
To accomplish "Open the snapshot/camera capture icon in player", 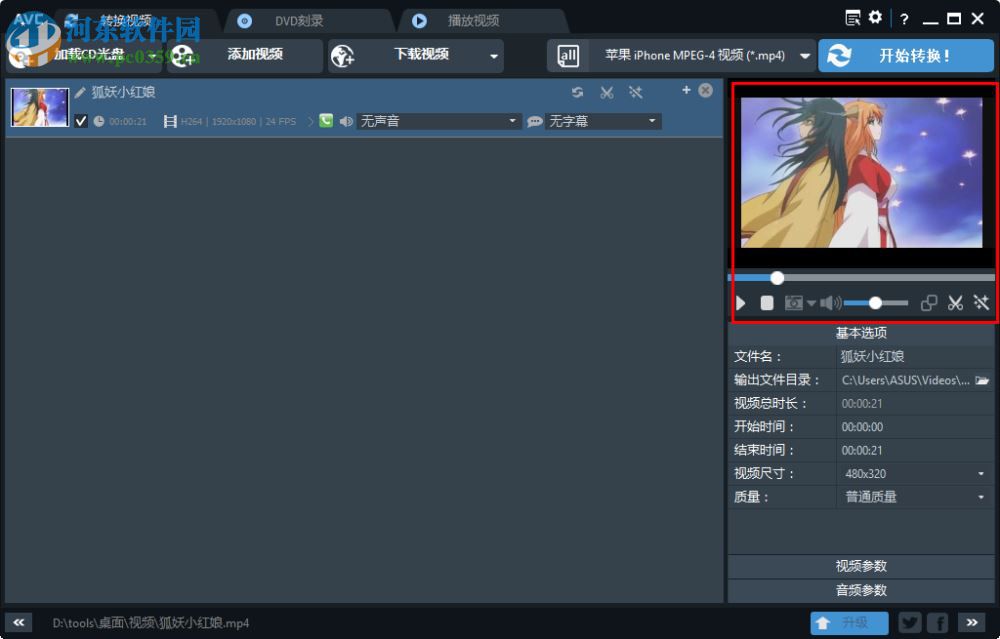I will (x=792, y=303).
